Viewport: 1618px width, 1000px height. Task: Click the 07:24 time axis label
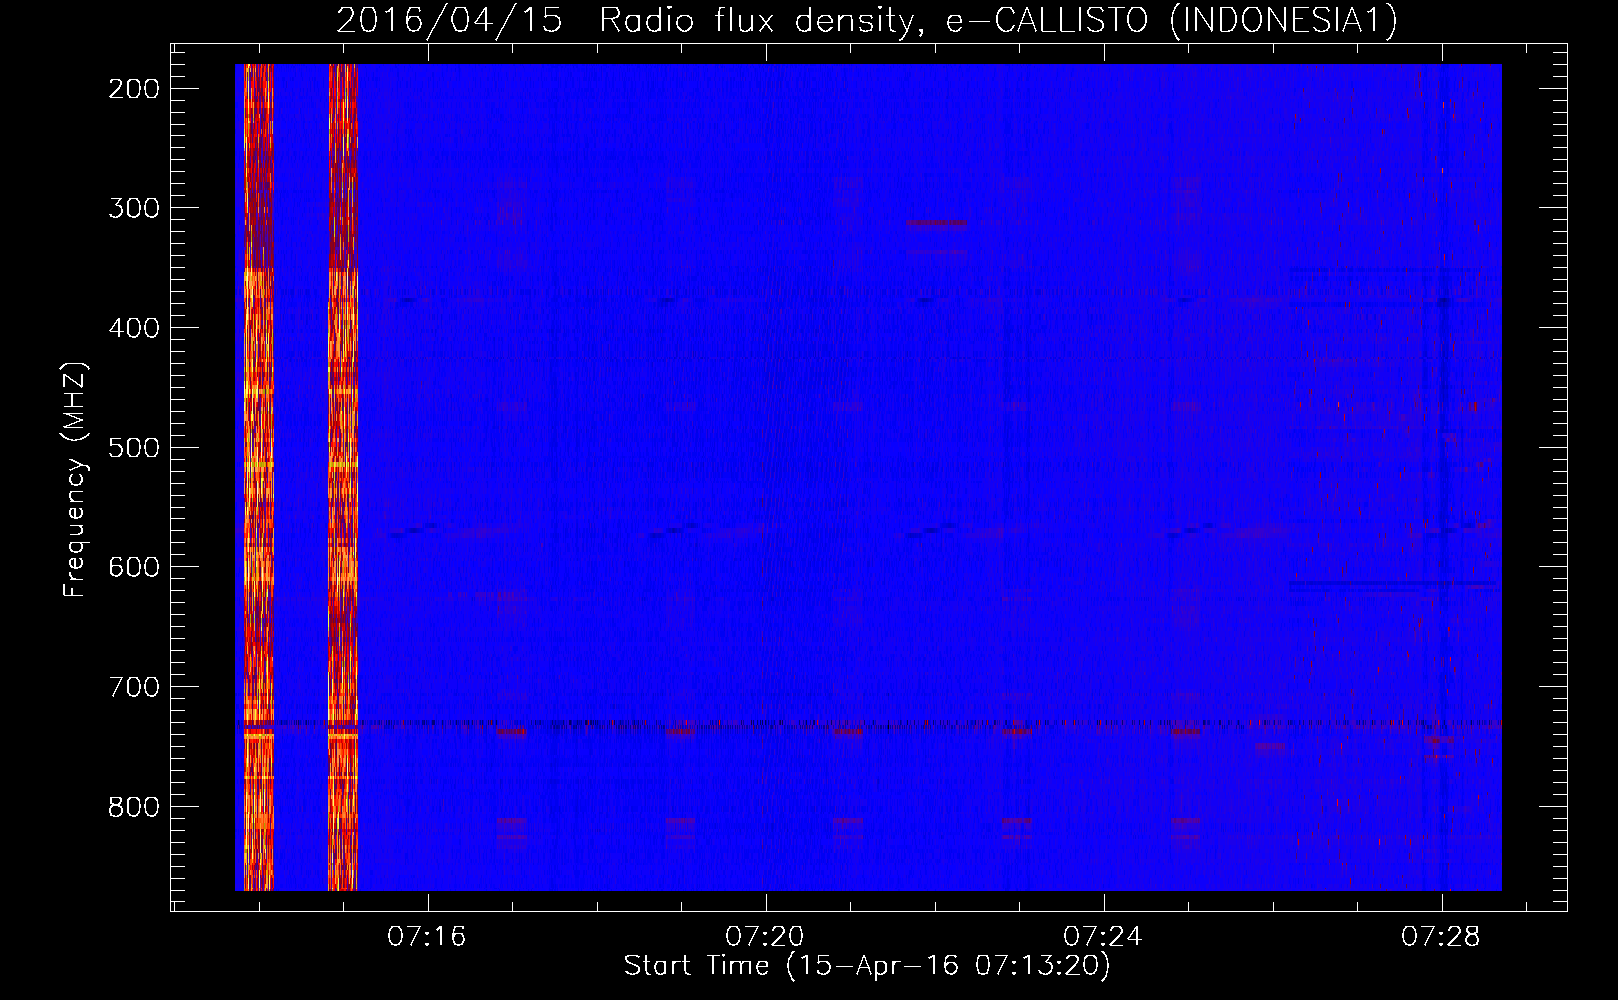(1103, 936)
